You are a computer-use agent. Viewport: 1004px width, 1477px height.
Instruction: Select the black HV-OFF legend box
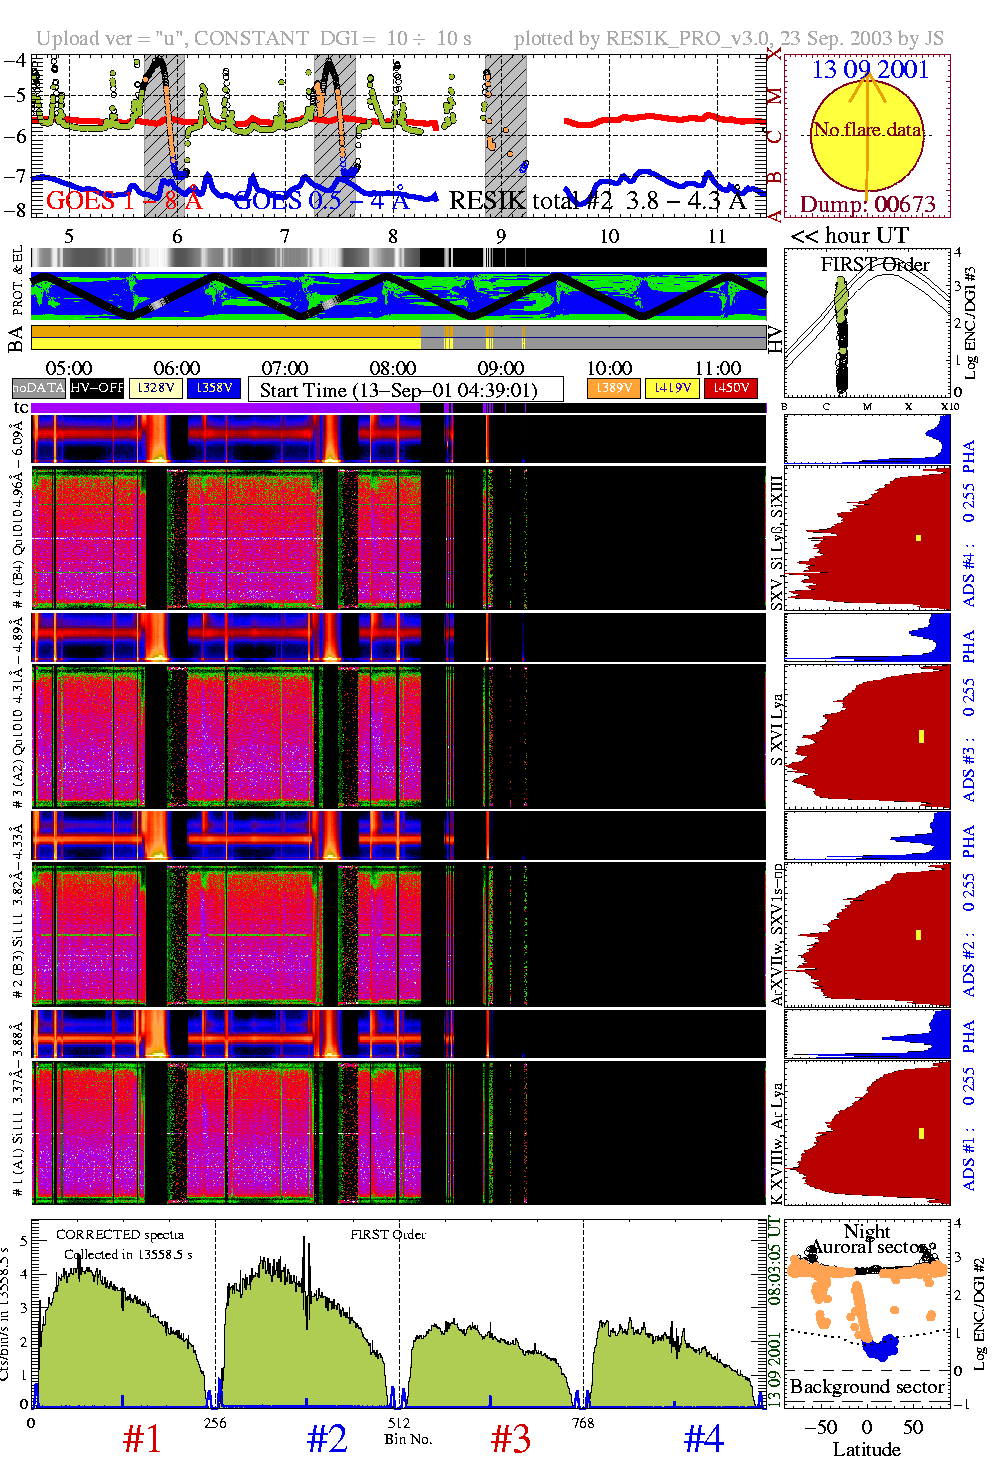(97, 388)
